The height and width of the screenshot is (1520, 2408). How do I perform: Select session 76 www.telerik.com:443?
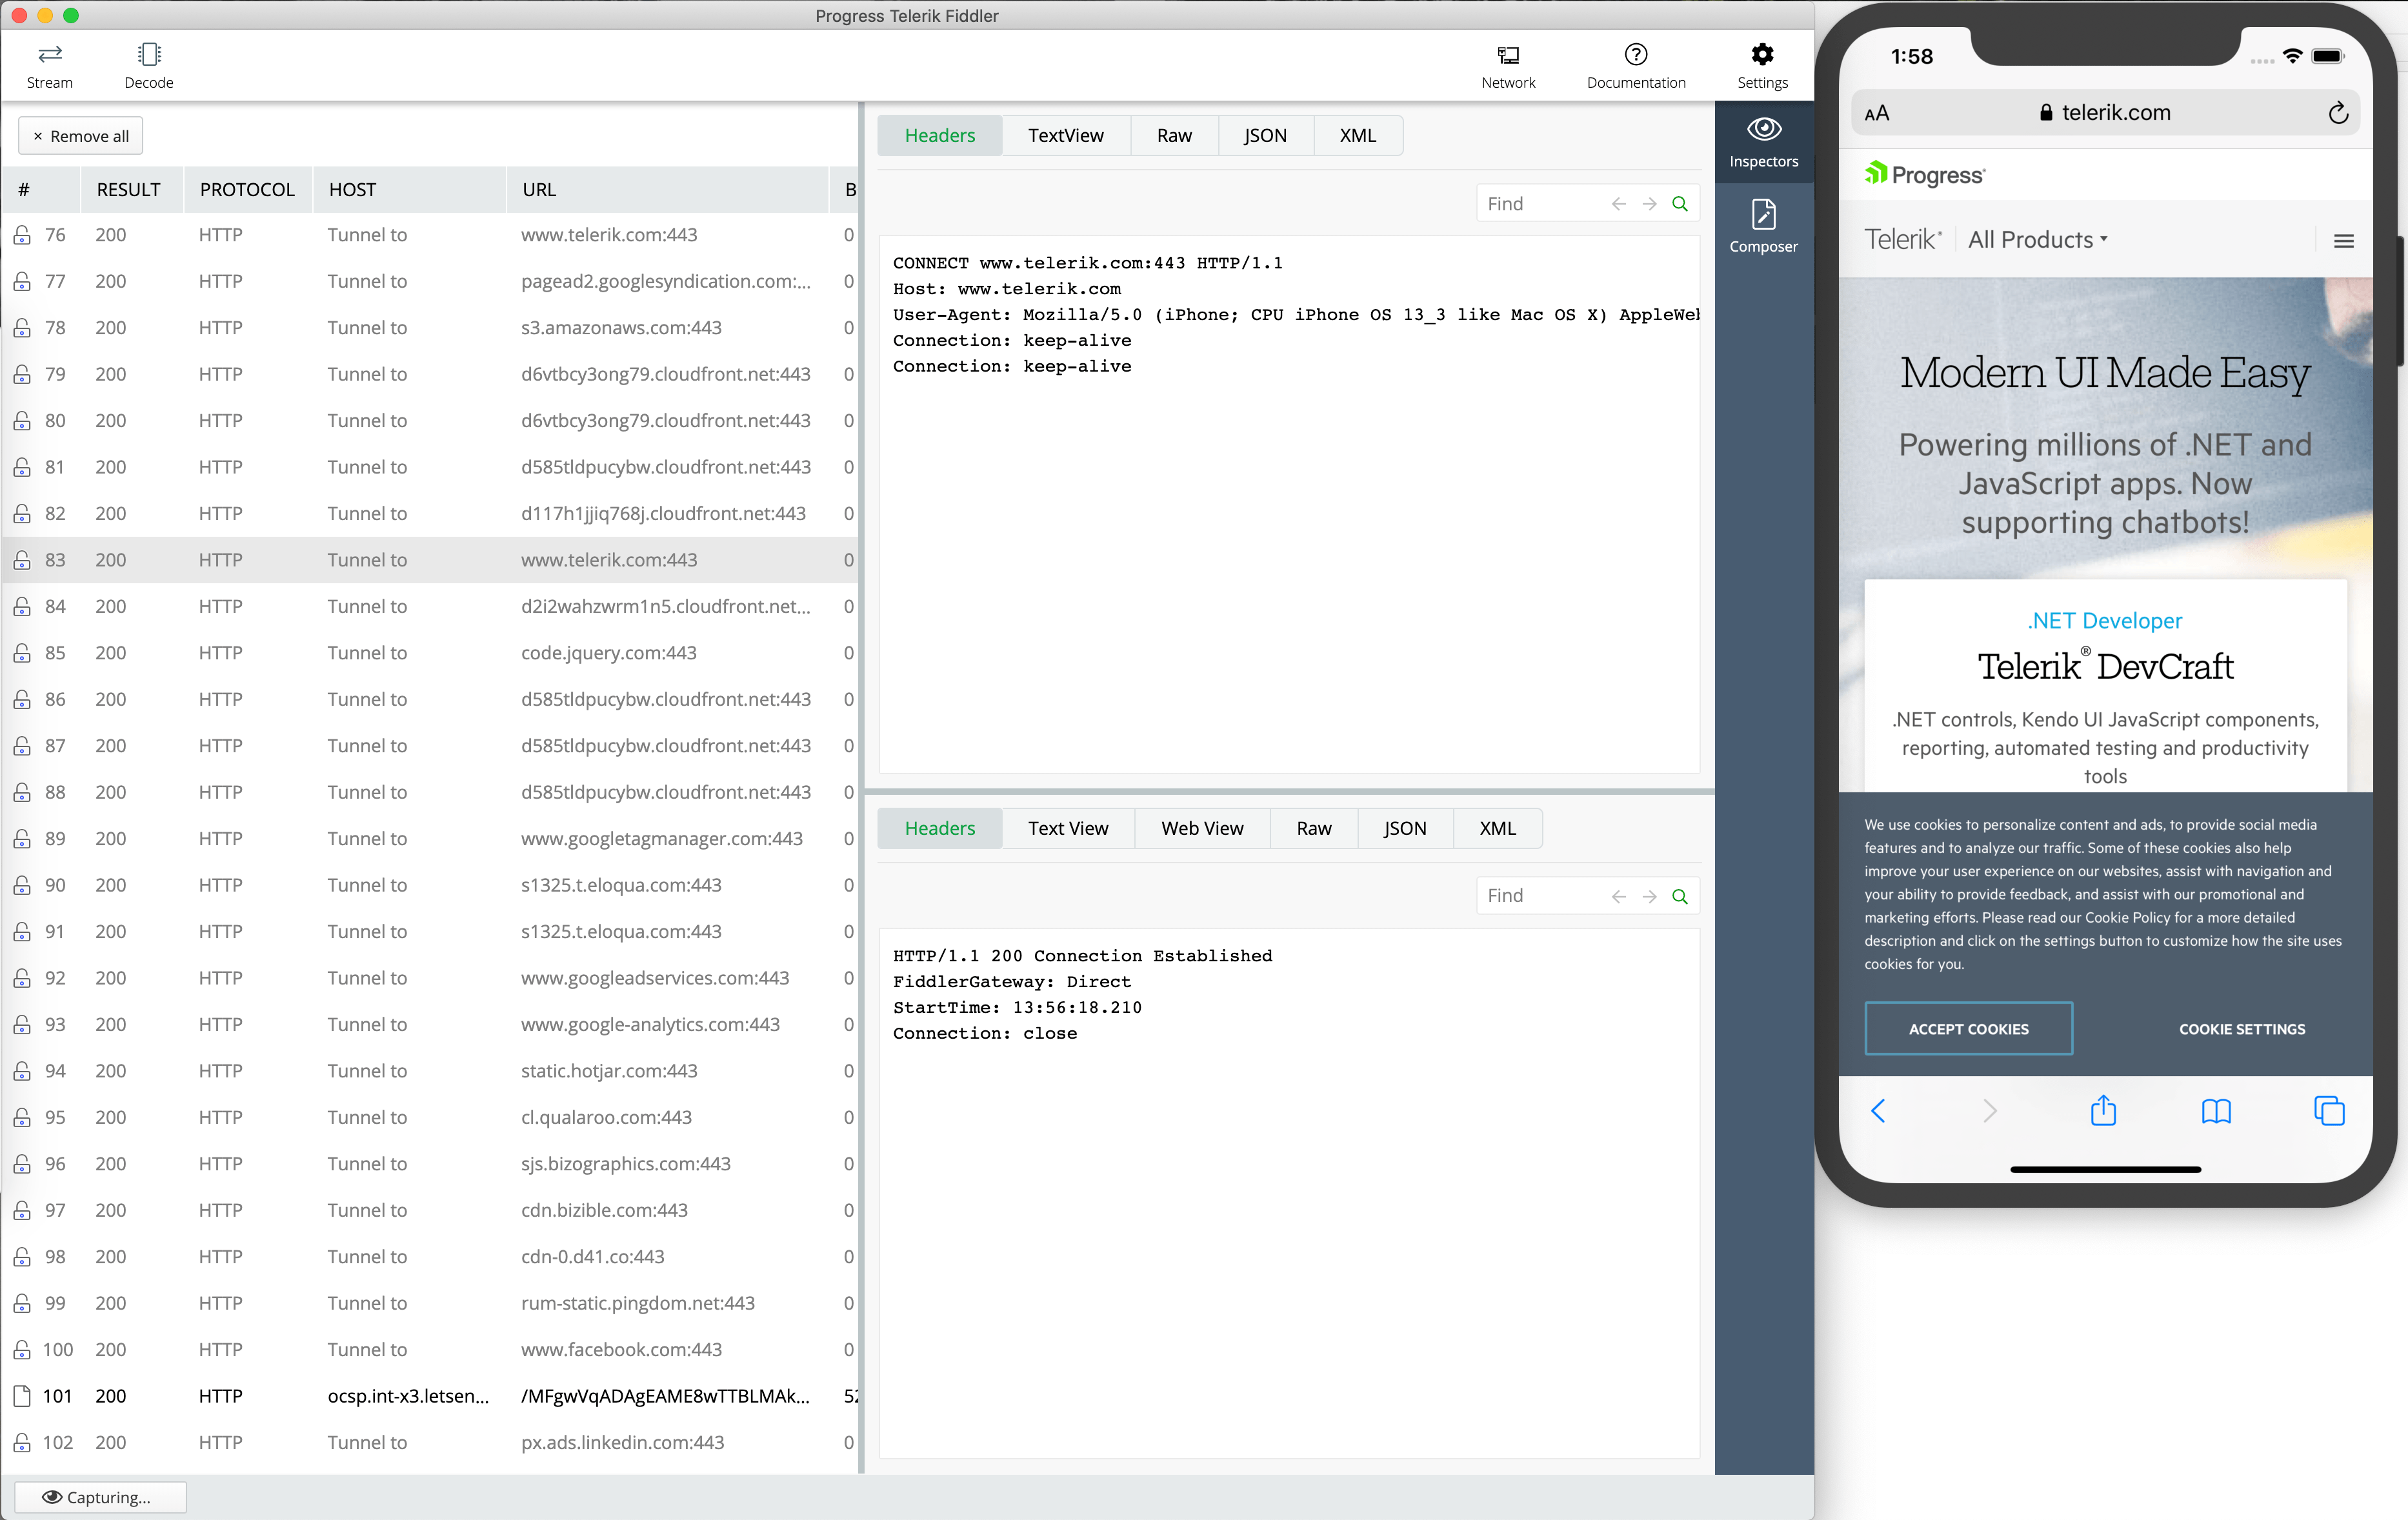430,235
